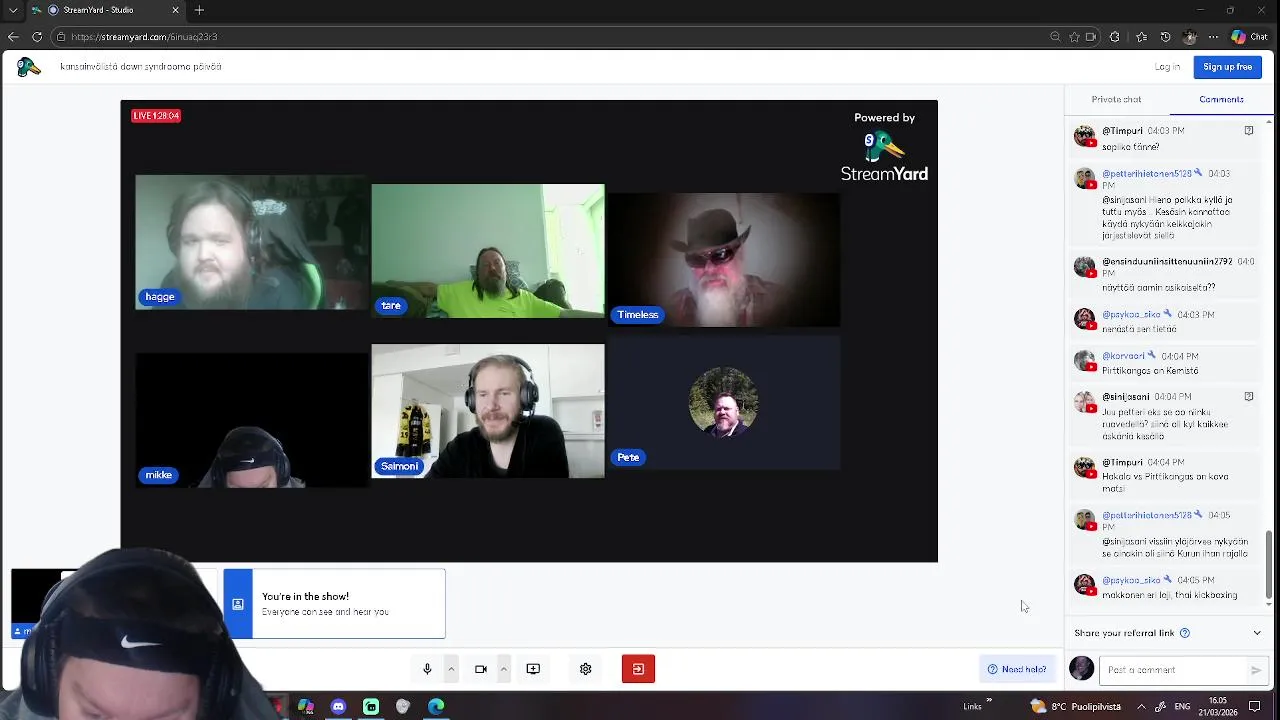Show hidden system tray icons chevron

(x=1142, y=707)
